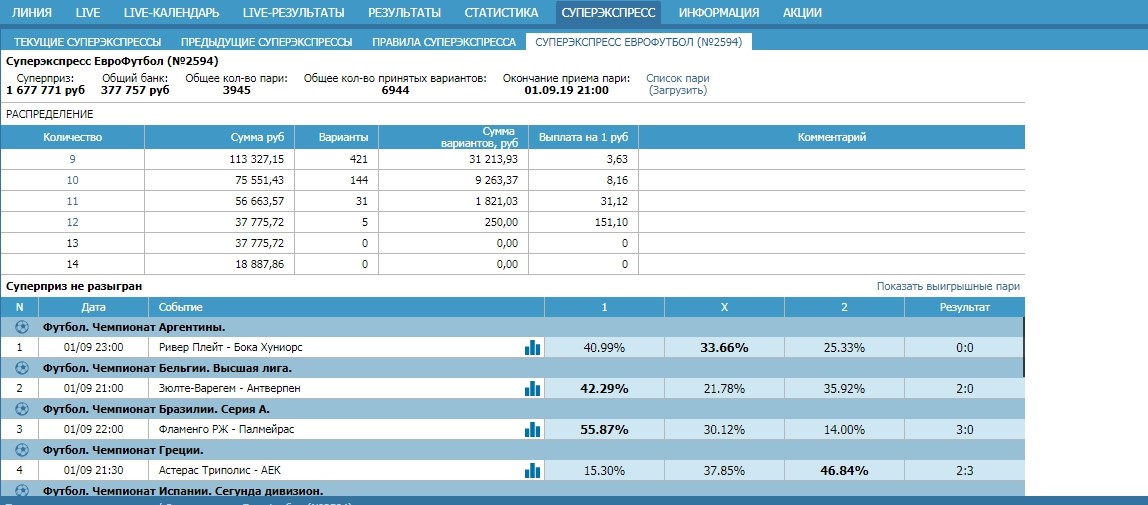
Task: Click stats chart icon for Asteras Tripolis - AEK
Action: [532, 470]
